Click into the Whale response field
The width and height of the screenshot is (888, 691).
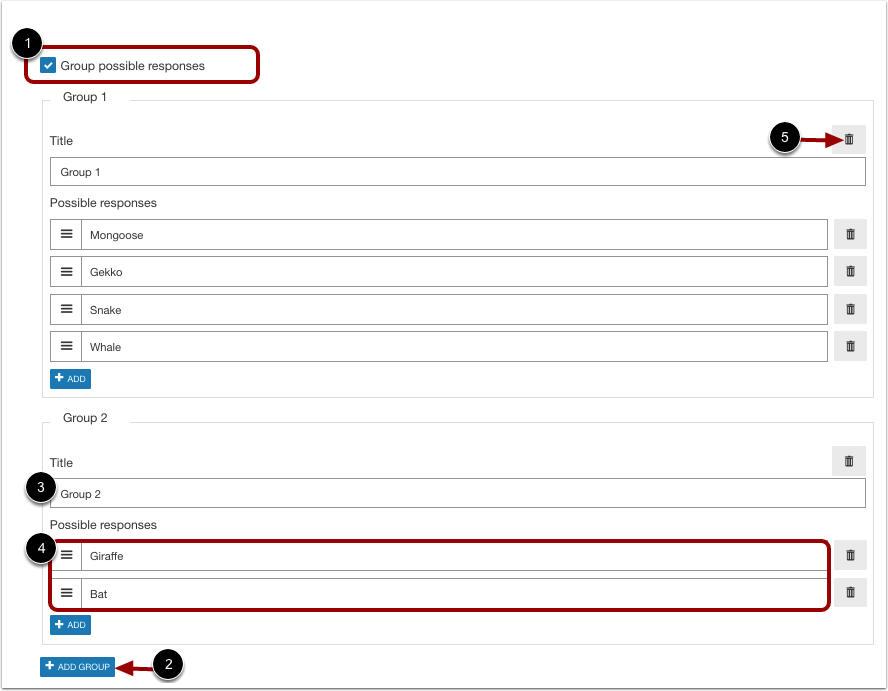click(454, 347)
